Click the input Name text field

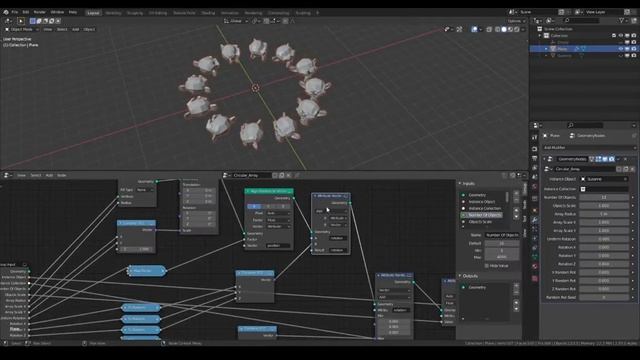point(502,235)
